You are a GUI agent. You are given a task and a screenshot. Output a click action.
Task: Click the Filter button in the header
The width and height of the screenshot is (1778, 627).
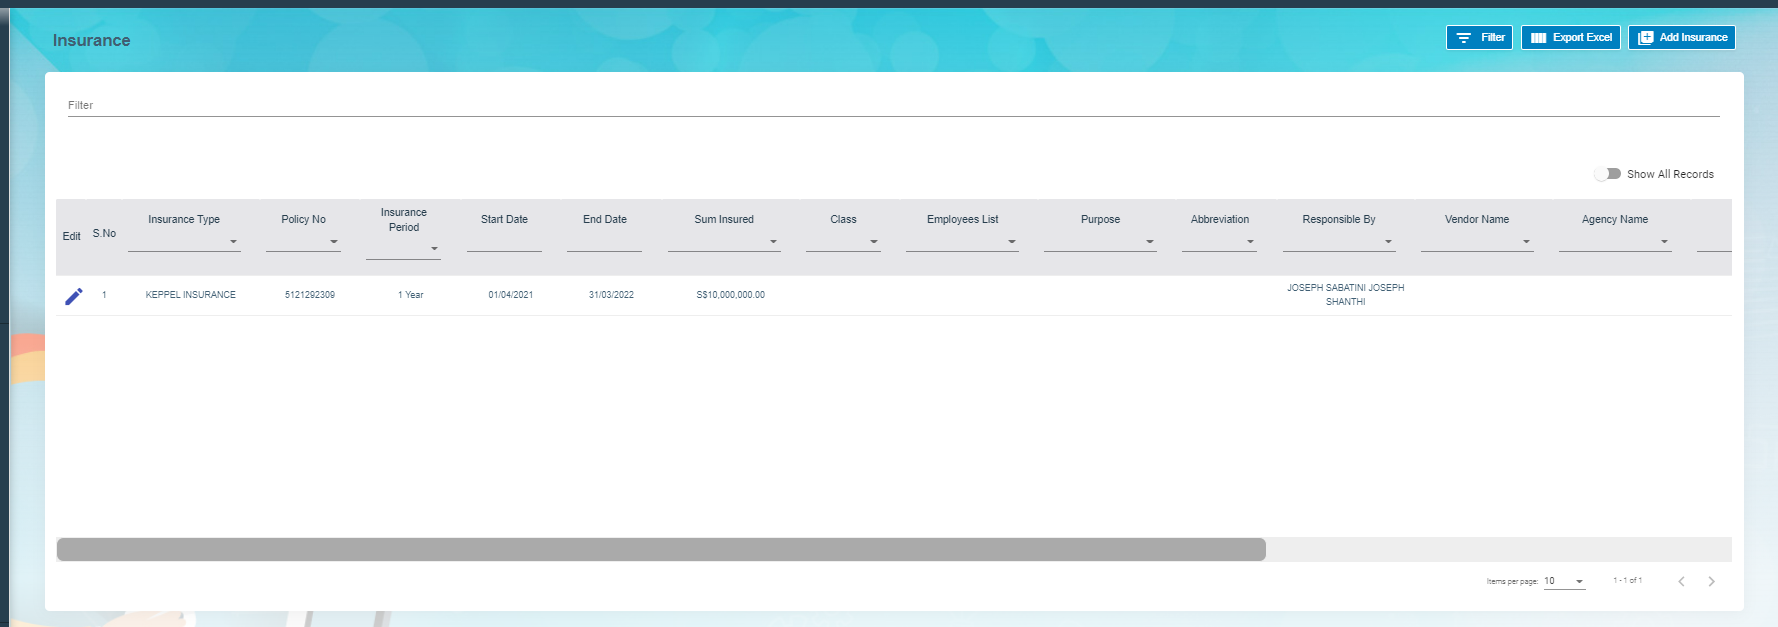1479,38
